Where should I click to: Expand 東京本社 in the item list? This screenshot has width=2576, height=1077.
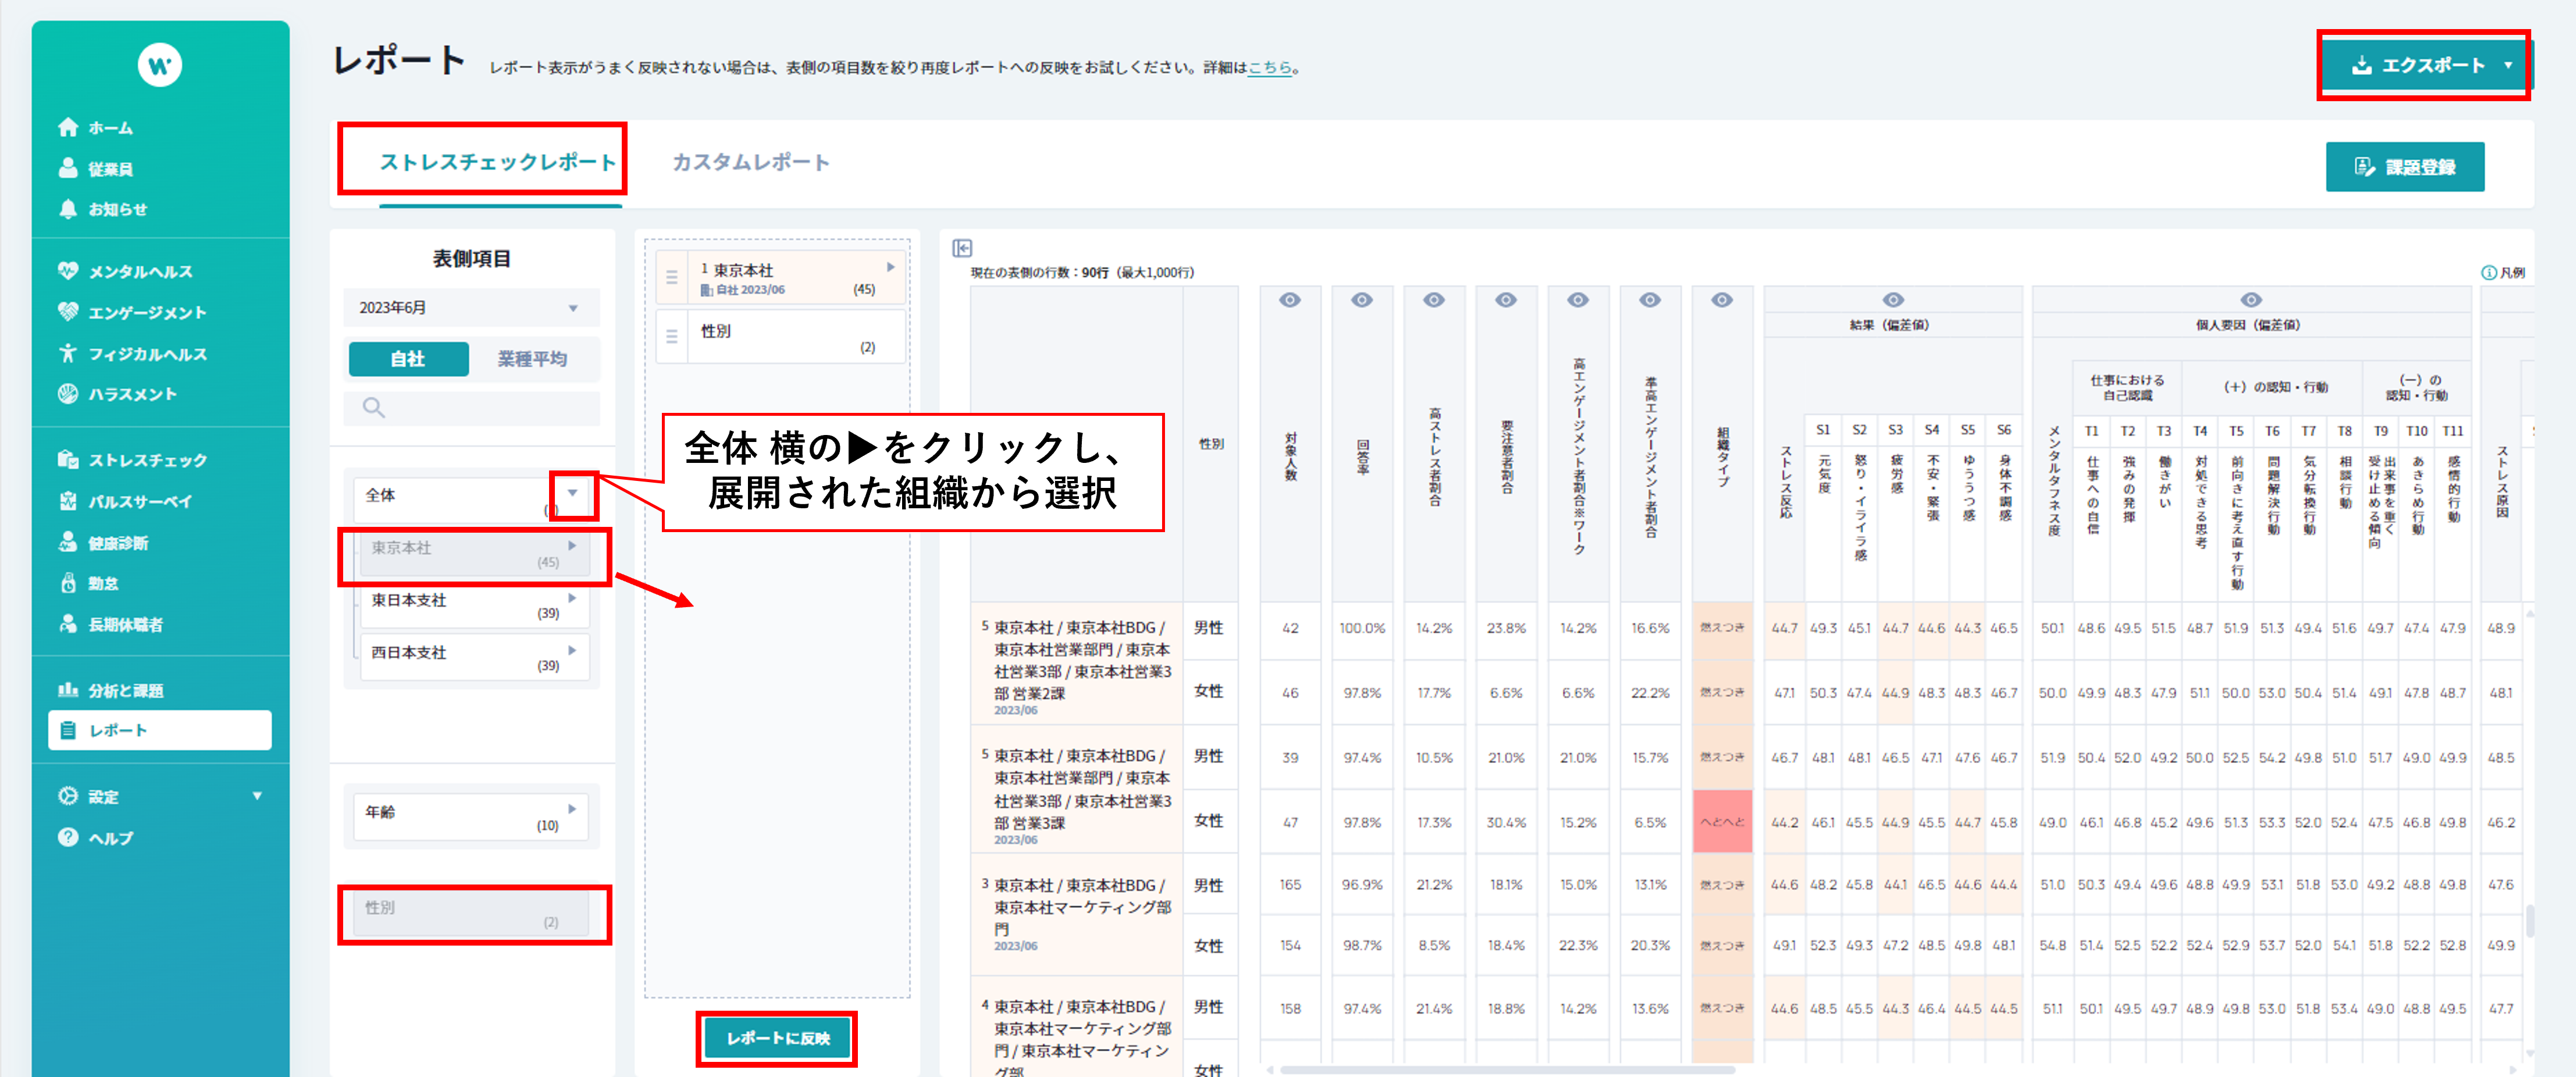point(572,545)
